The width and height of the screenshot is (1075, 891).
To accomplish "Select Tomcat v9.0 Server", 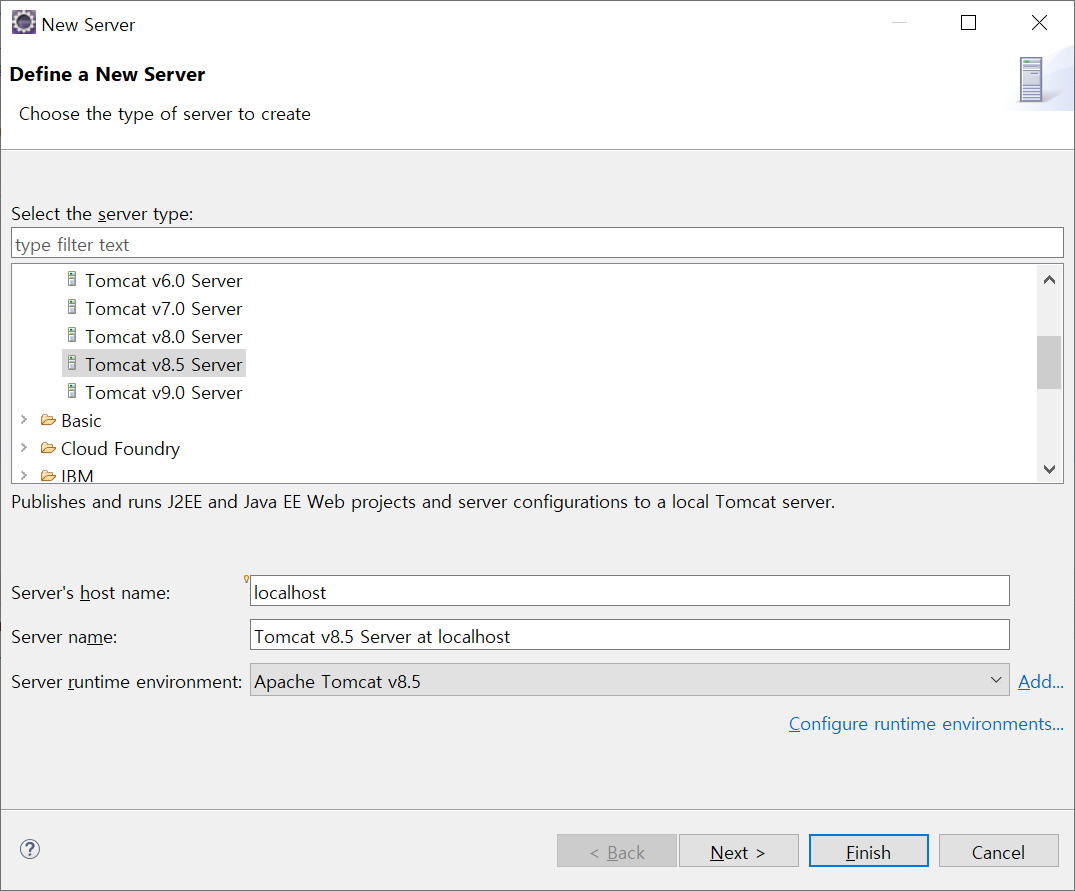I will tap(163, 393).
